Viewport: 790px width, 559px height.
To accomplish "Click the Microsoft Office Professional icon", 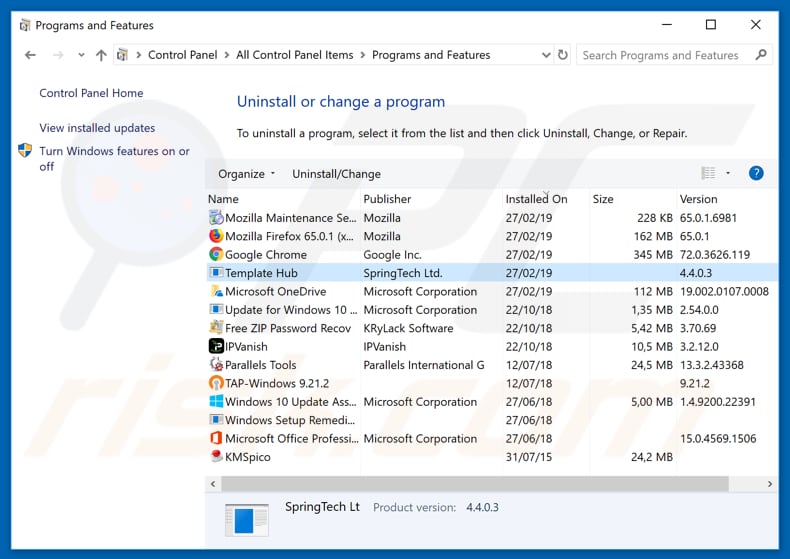I will (216, 439).
